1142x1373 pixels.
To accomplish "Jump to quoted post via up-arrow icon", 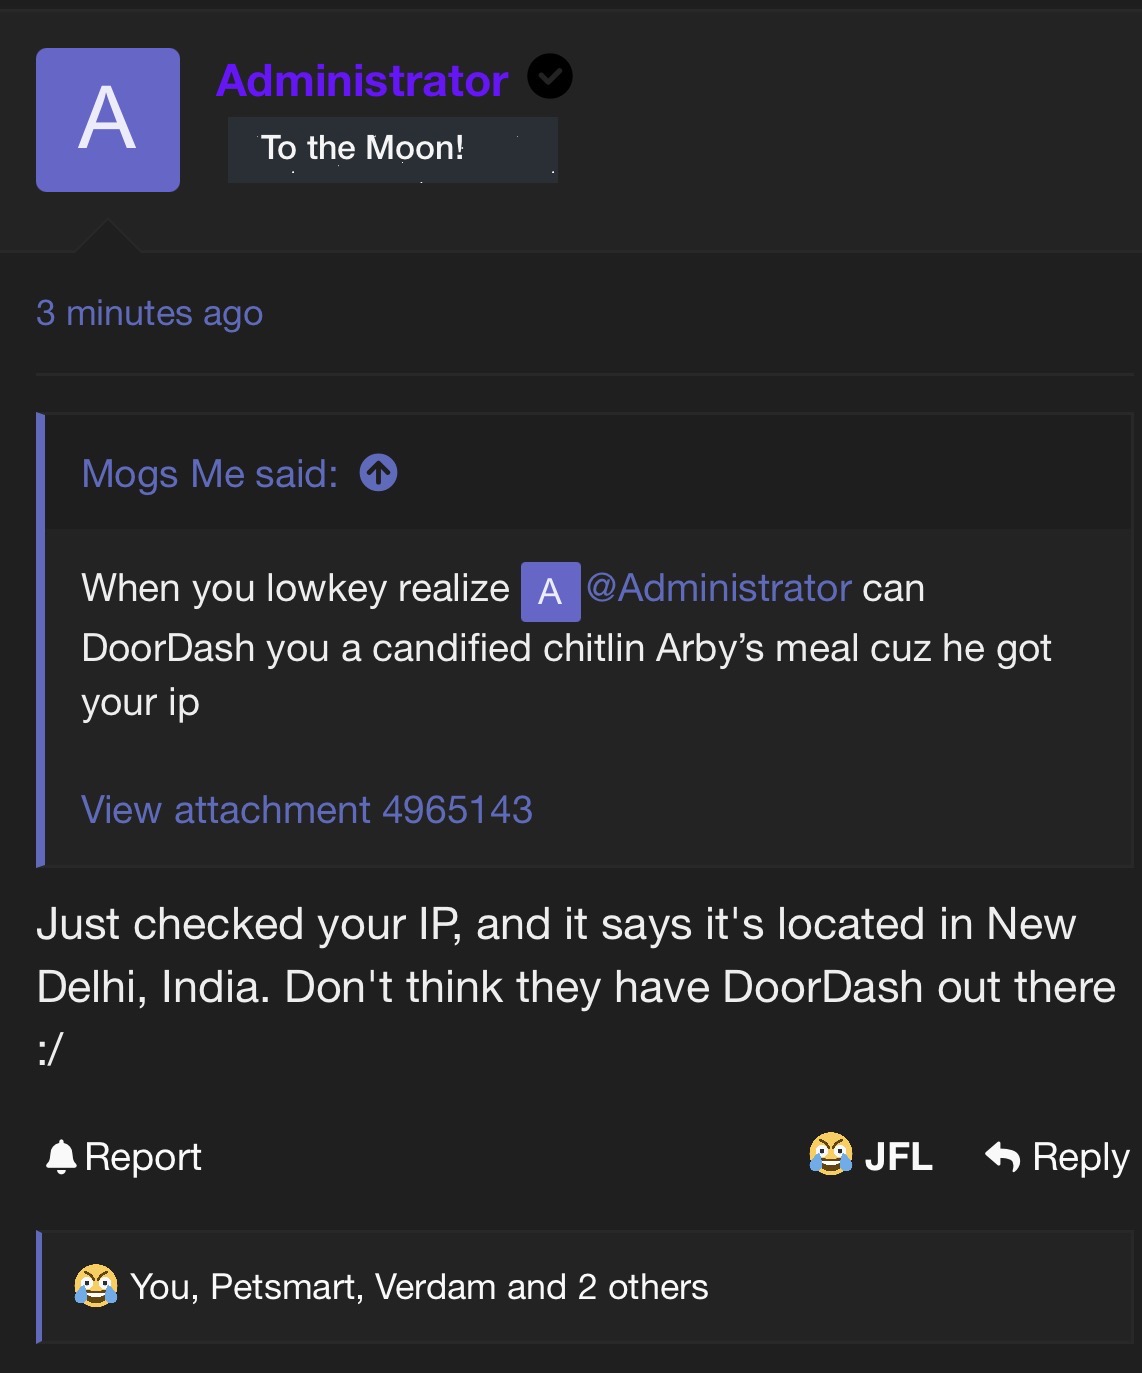I will pyautogui.click(x=379, y=473).
